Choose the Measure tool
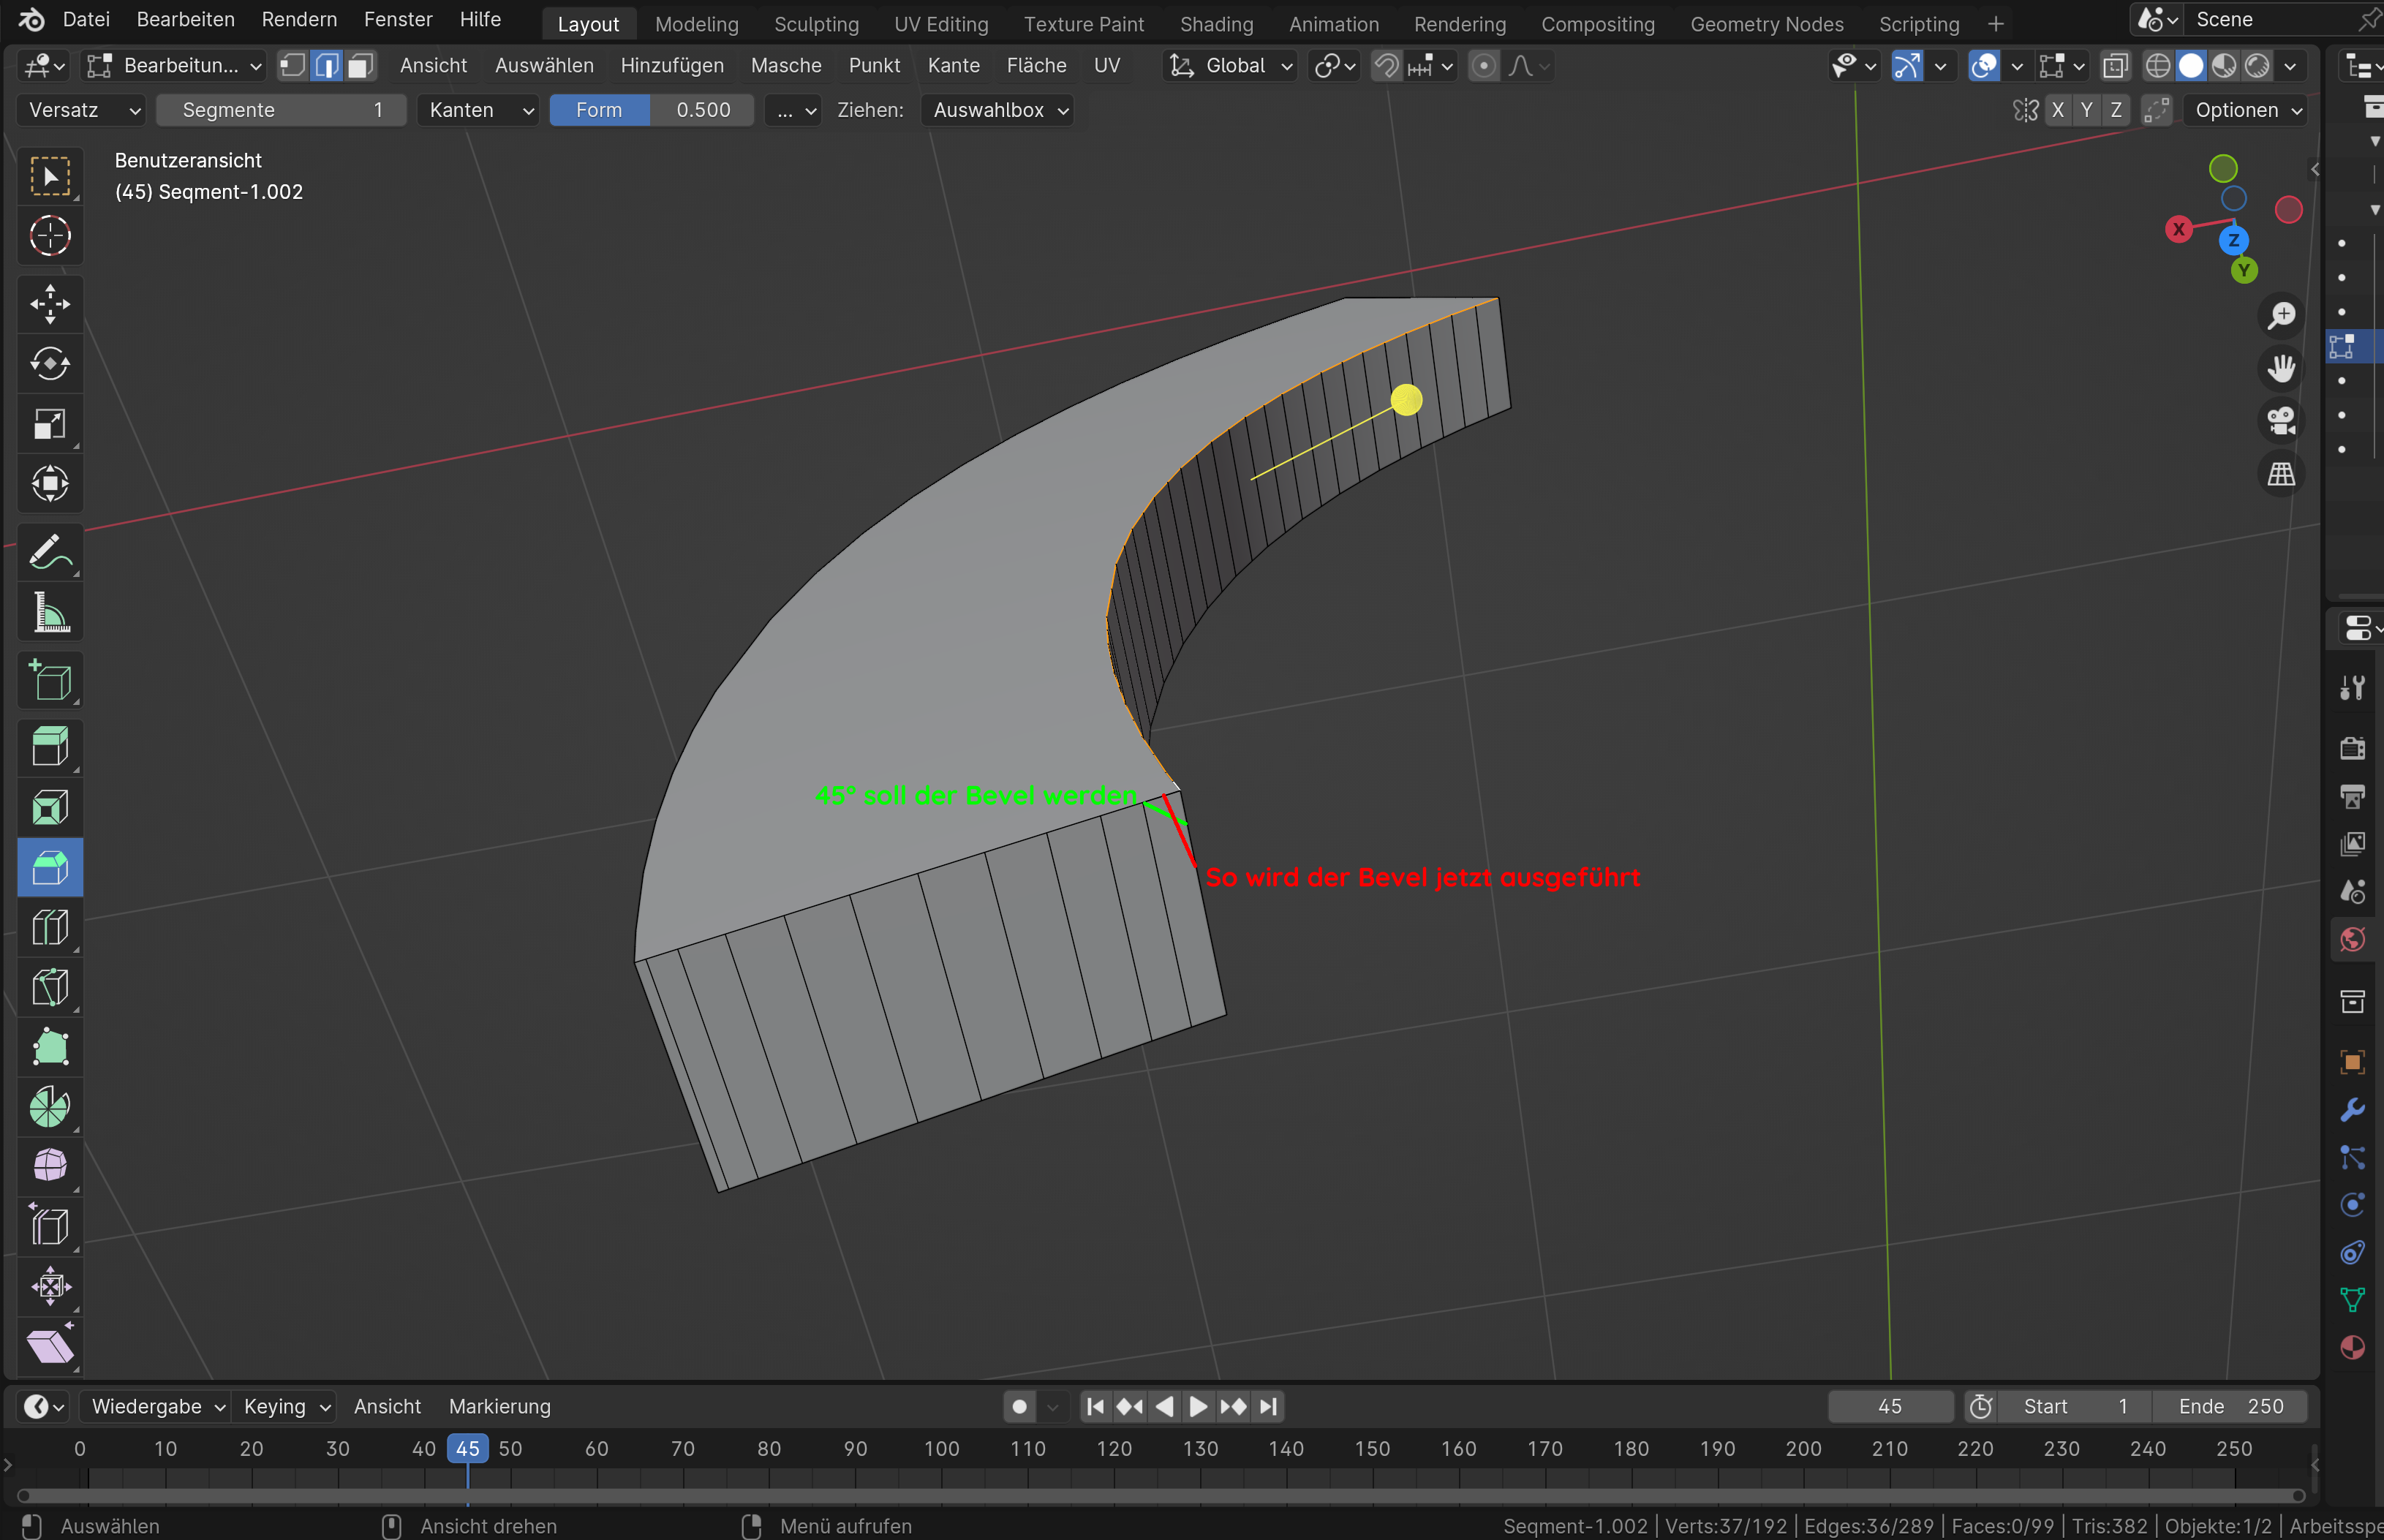Screen dimensions: 2384x1540 [50, 612]
